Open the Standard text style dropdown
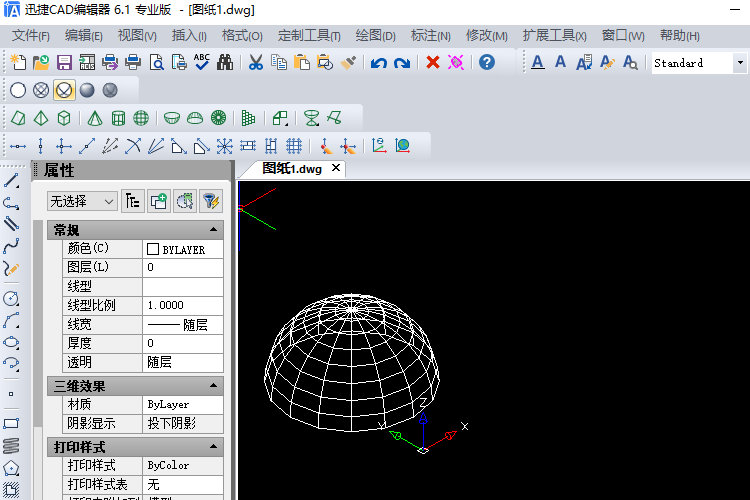Viewport: 750px width, 500px height. pyautogui.click(x=740, y=63)
